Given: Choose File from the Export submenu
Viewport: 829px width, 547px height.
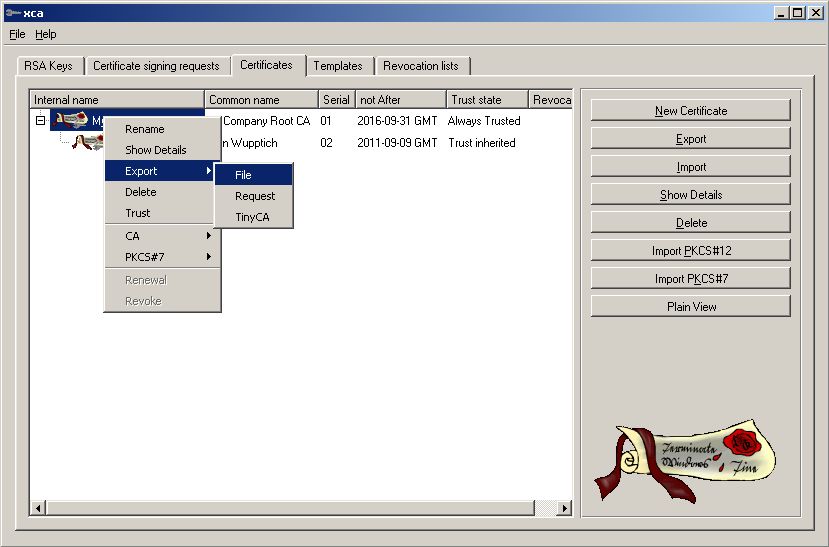Looking at the screenshot, I should [x=253, y=175].
